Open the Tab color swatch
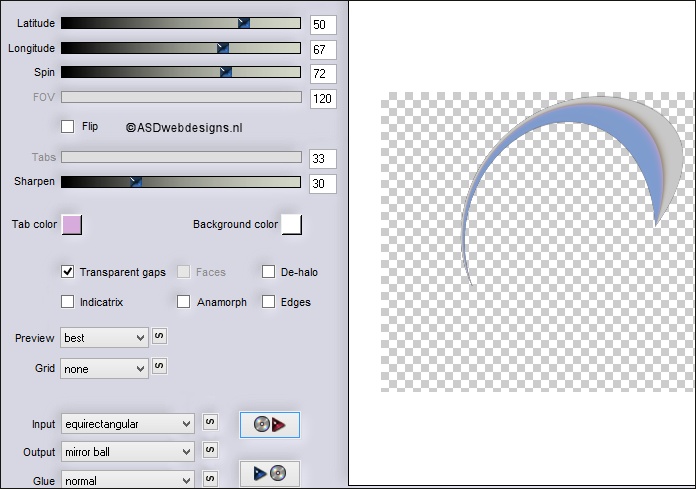 pyautogui.click(x=71, y=225)
